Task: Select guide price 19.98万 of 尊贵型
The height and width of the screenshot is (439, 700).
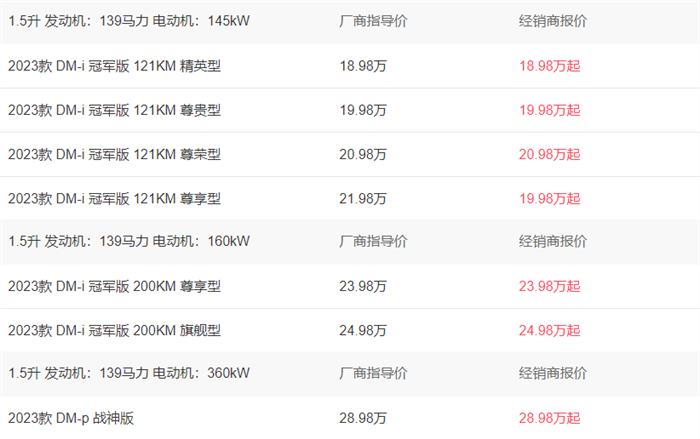Action: tap(363, 110)
